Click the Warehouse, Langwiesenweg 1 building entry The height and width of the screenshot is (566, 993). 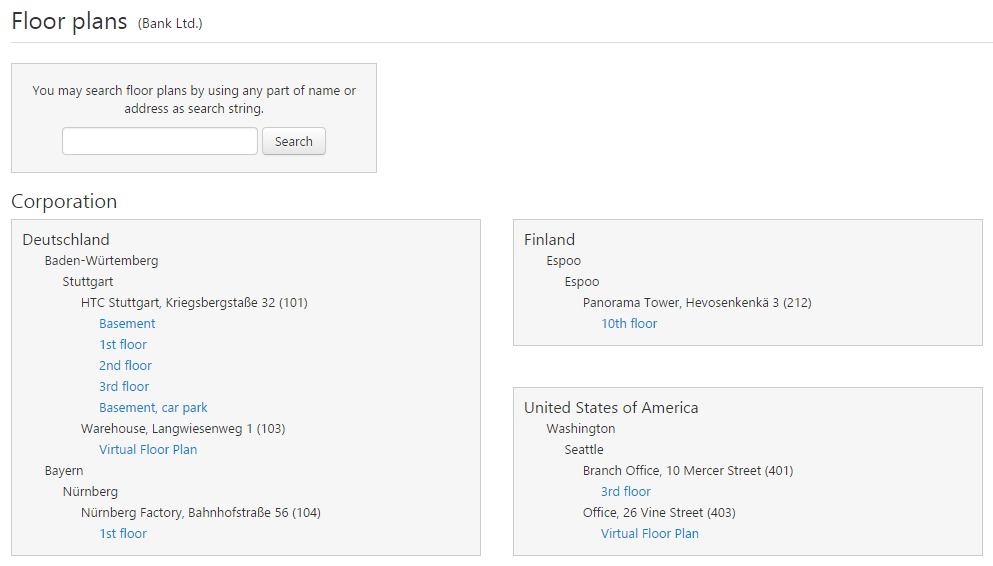(183, 428)
